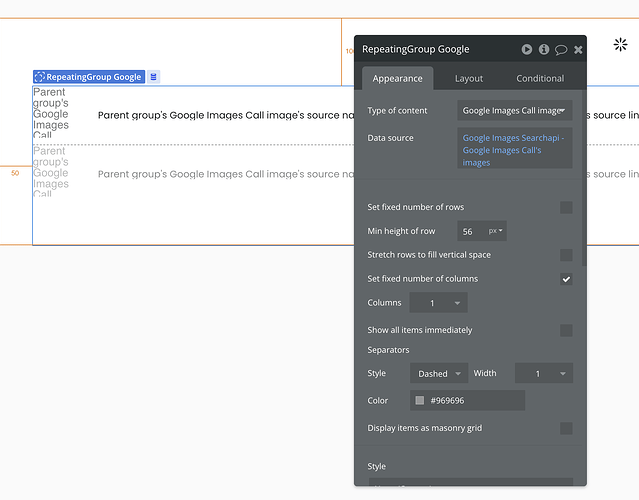639x500 pixels.
Task: Toggle Display items as masonry grid
Action: pyautogui.click(x=566, y=428)
